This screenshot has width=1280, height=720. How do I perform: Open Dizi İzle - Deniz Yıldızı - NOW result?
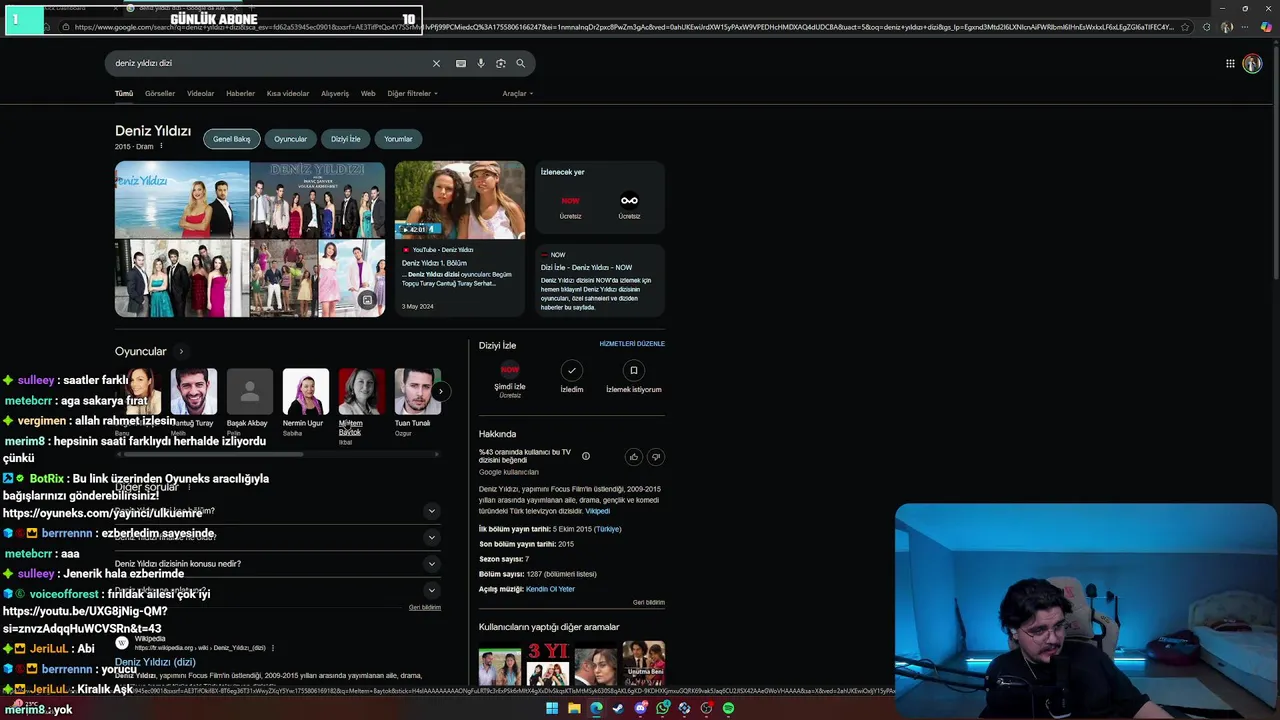coord(600,280)
